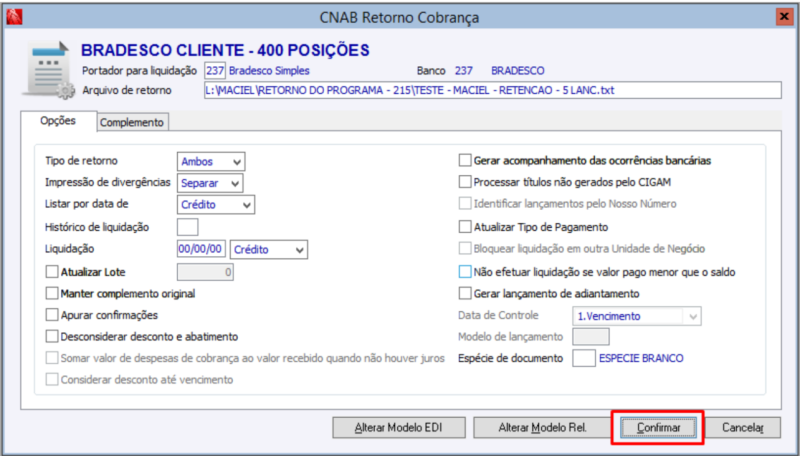This screenshot has width=800, height=456.
Task: Open the Listar por data de dropdown
Action: tap(216, 205)
